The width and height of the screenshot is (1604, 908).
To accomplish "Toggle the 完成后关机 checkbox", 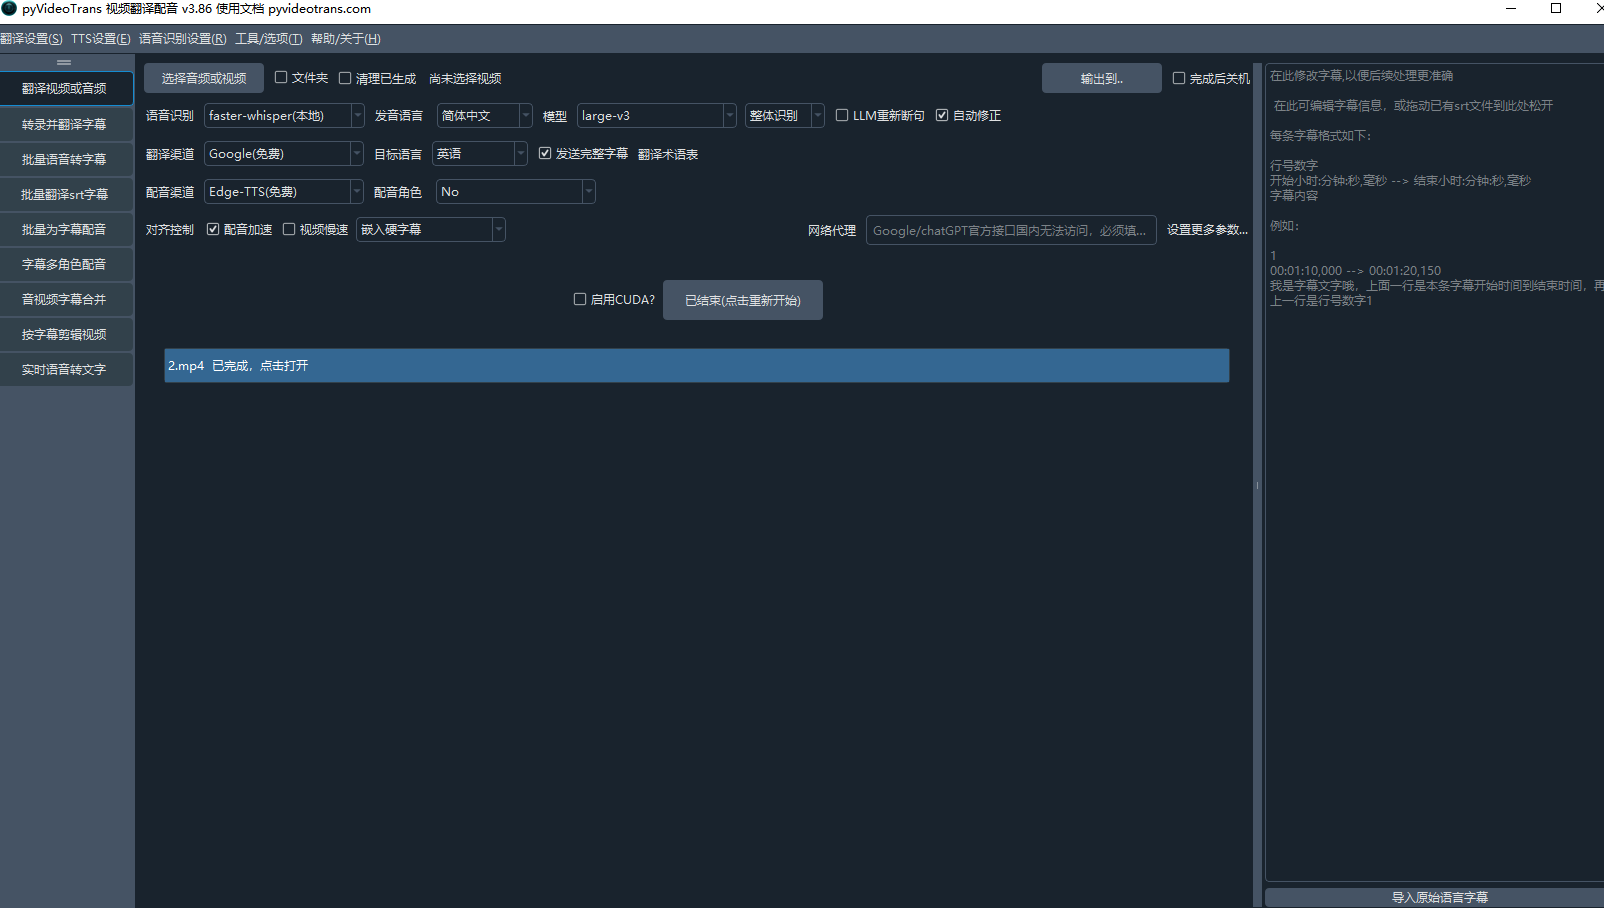I will coord(1179,78).
